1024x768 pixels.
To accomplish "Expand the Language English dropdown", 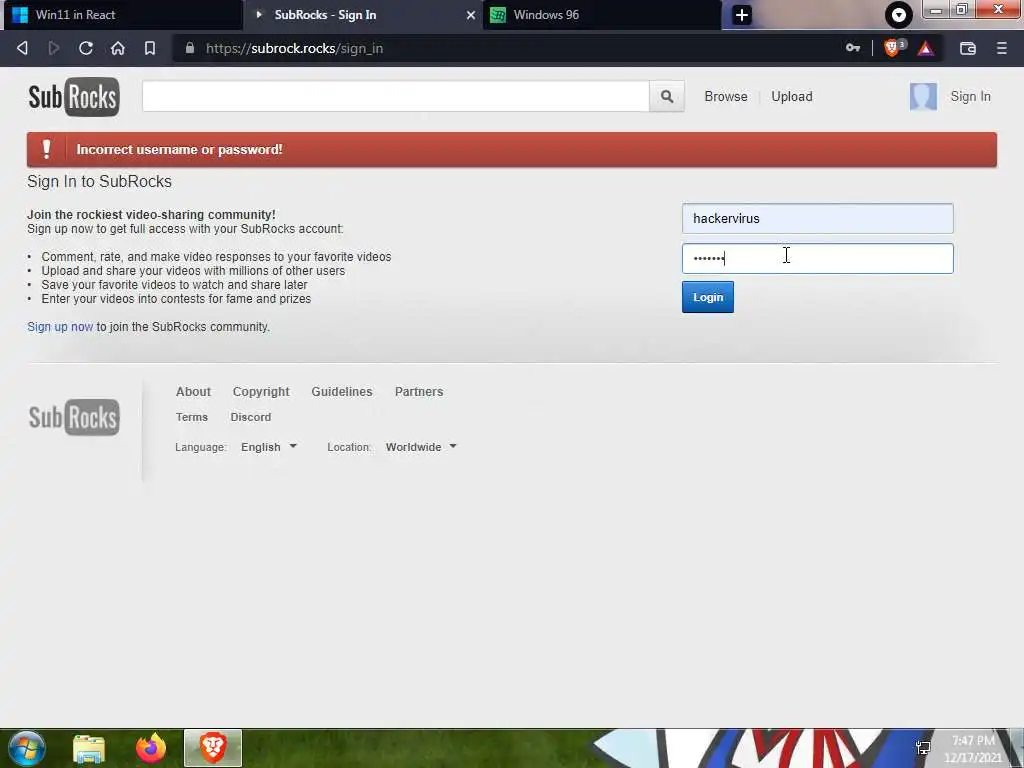I will 268,447.
